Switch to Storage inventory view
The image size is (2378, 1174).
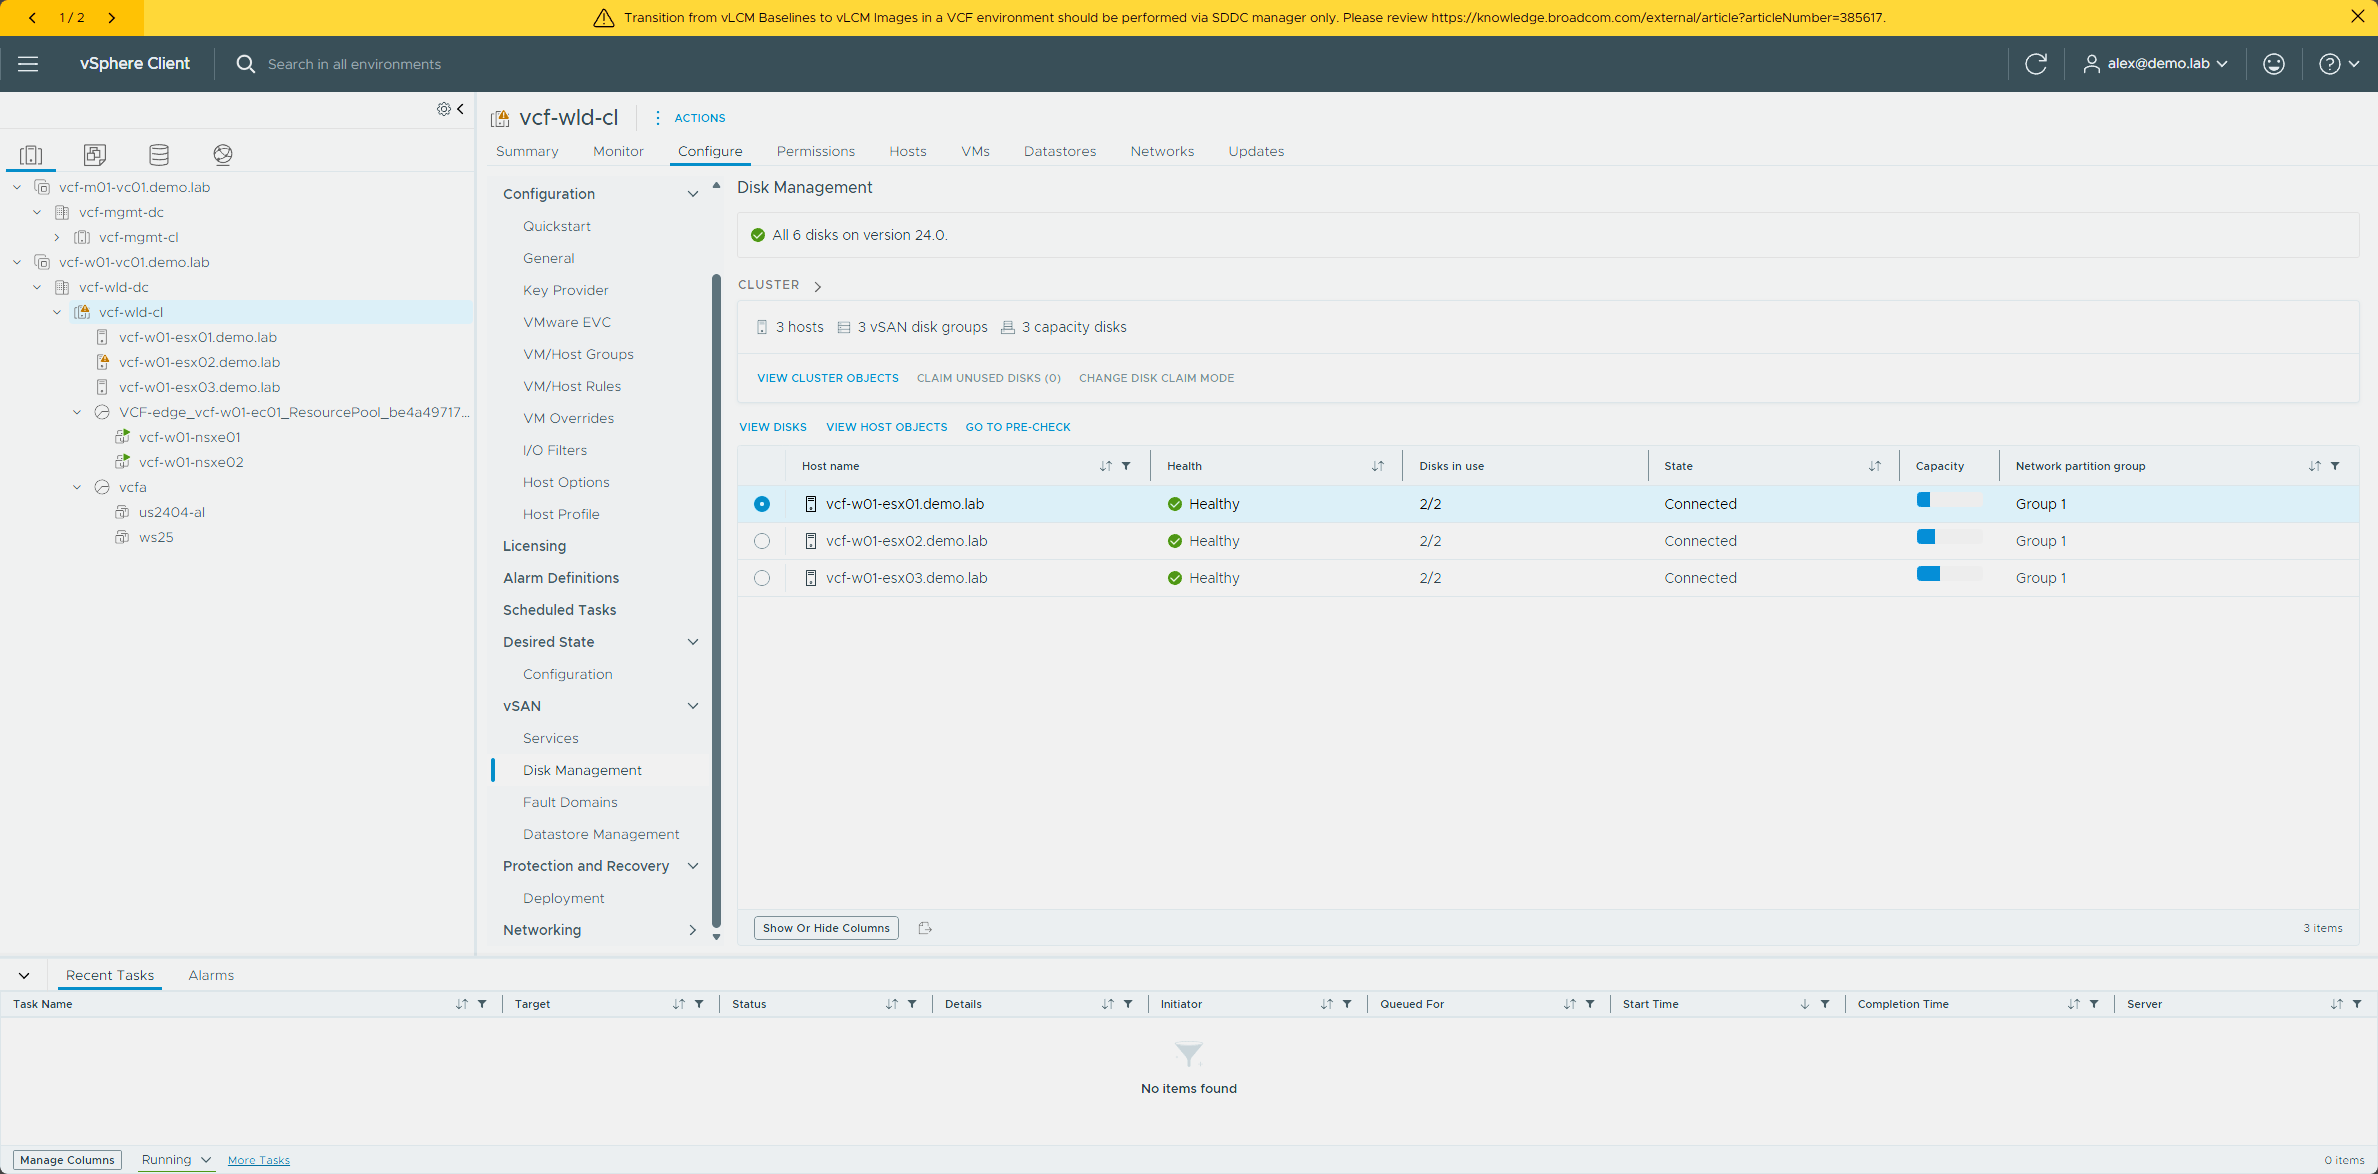(x=159, y=154)
